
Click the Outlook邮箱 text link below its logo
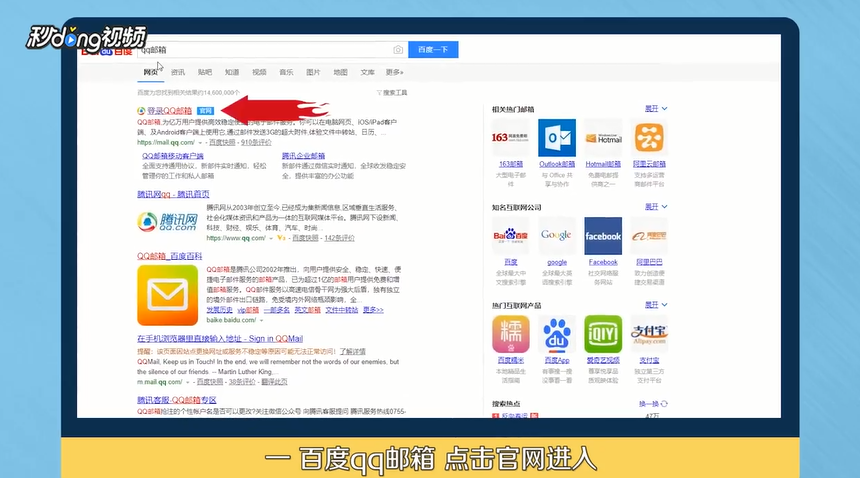(557, 164)
